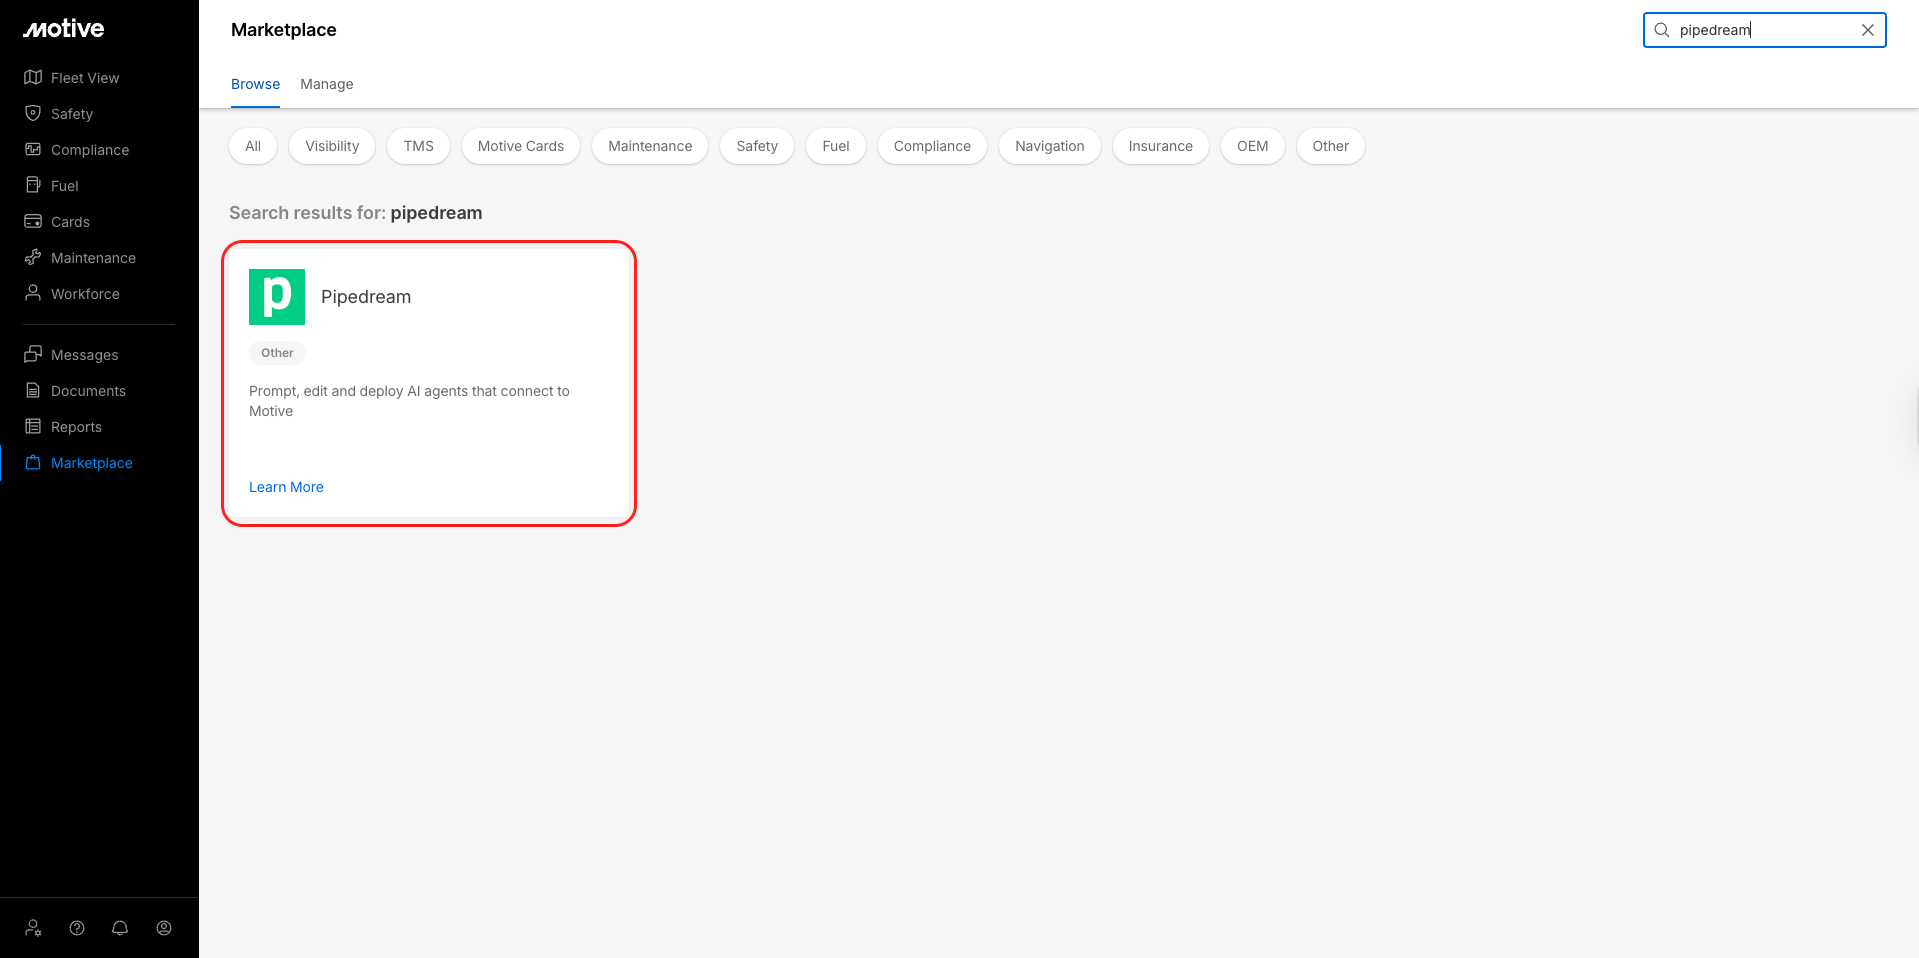Screen dimensions: 1919x958
Task: Clear the pipedream search with the X
Action: (x=1867, y=30)
